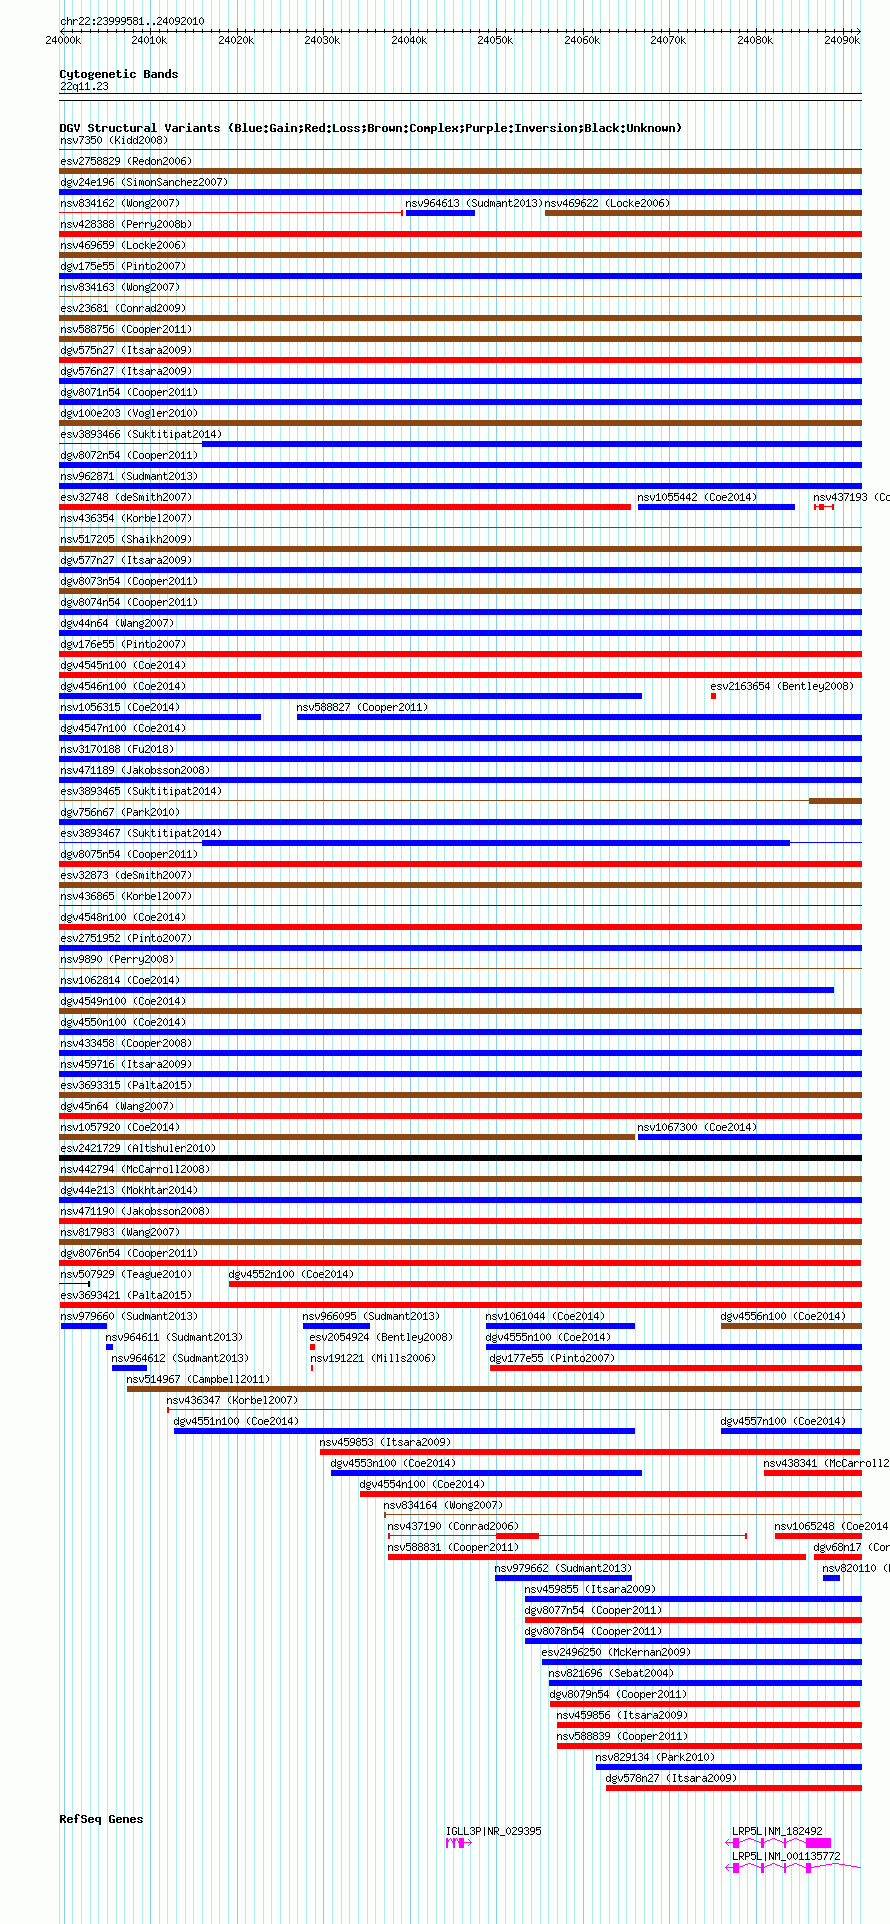Click esv2421729 (Altshuler2010) label

point(138,1148)
